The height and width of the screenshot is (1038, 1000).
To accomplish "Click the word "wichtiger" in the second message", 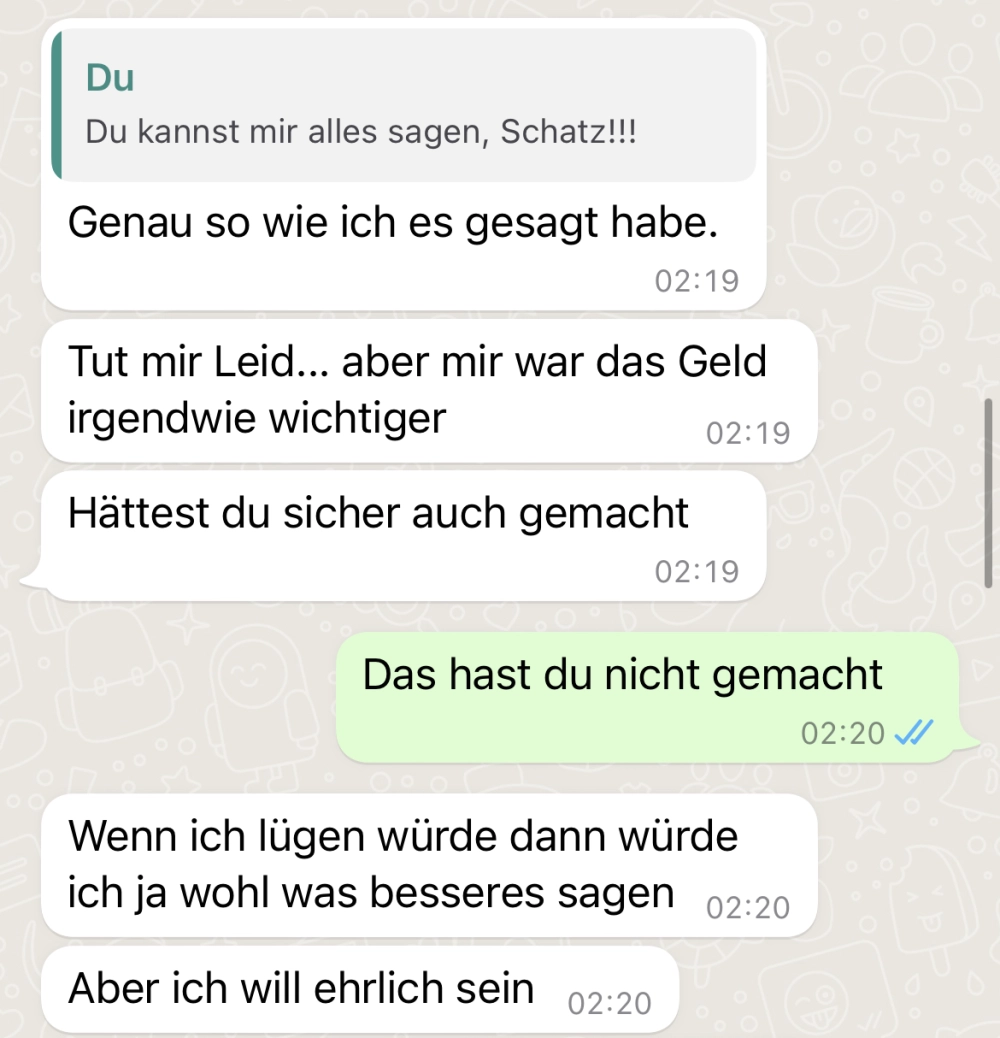I will 358,418.
